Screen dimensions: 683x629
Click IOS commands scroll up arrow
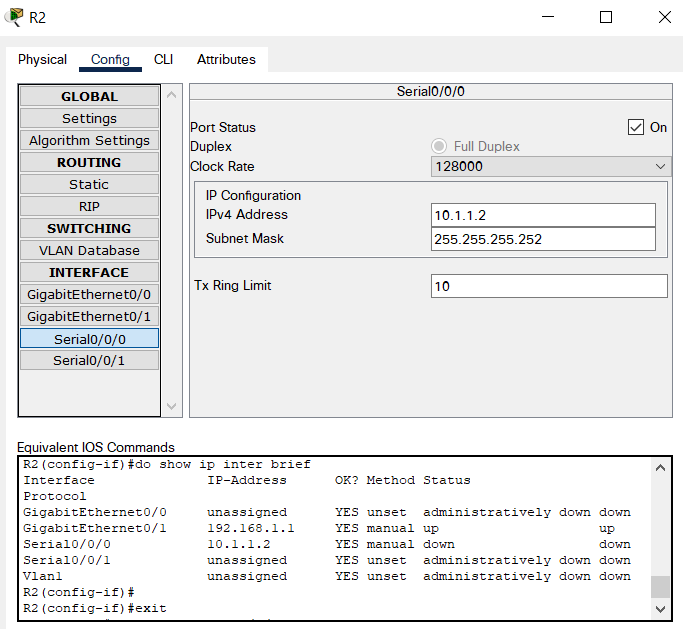click(660, 468)
